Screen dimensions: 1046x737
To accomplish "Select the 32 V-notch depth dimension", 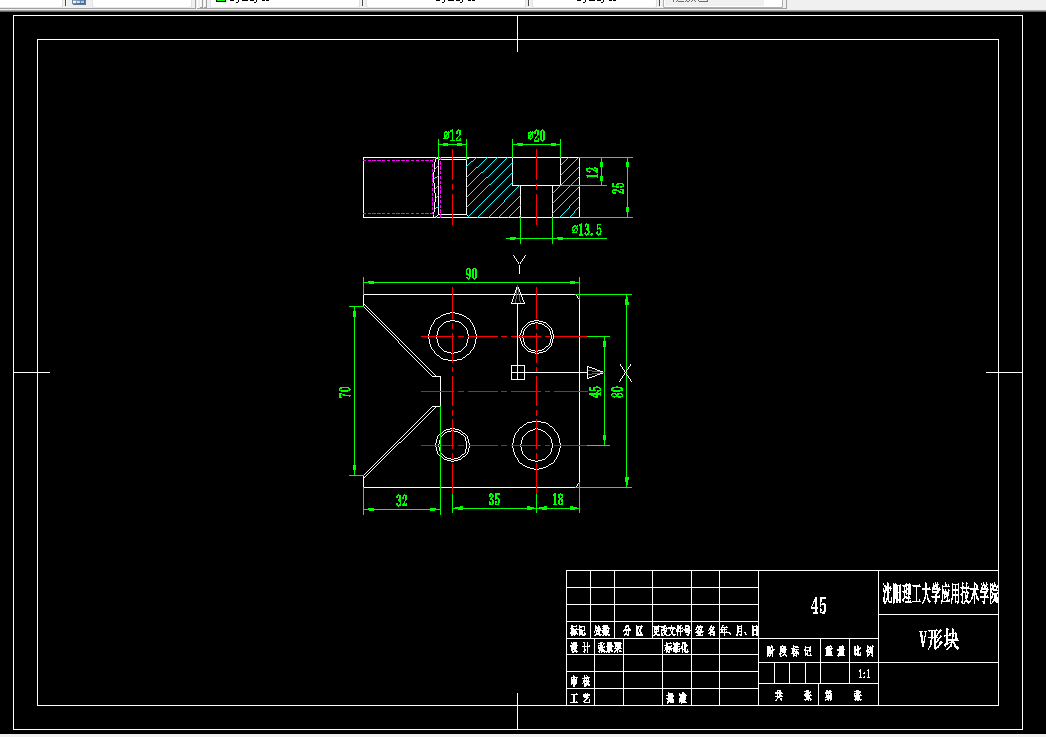I will click(402, 500).
